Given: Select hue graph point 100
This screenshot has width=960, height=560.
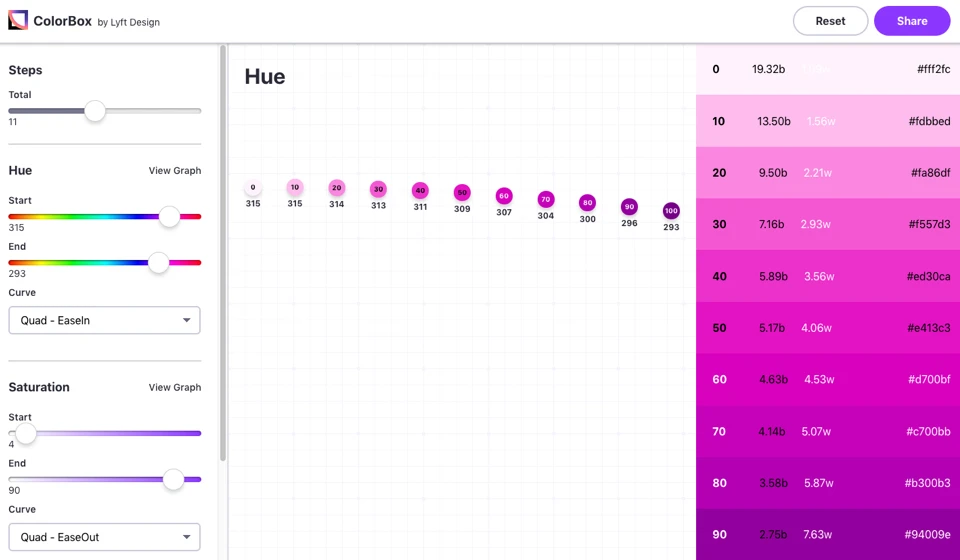Looking at the screenshot, I should coord(671,211).
